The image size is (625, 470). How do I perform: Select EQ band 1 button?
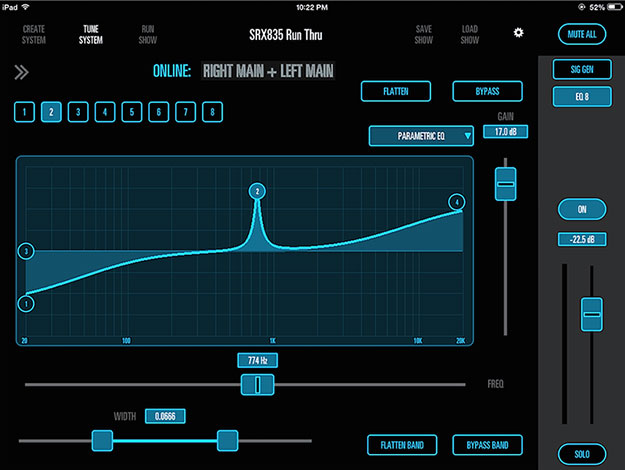point(24,112)
